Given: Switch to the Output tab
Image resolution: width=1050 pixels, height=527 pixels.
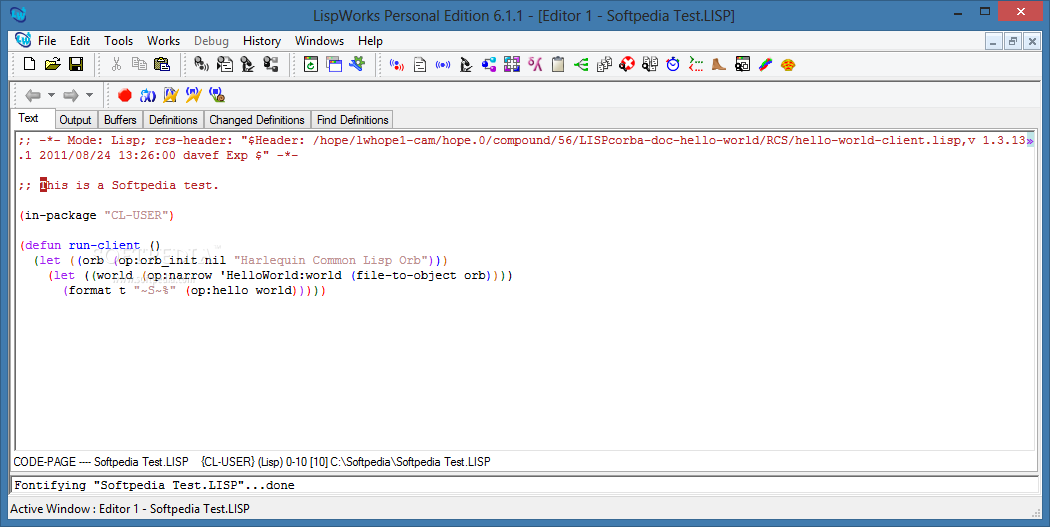Looking at the screenshot, I should coord(75,120).
